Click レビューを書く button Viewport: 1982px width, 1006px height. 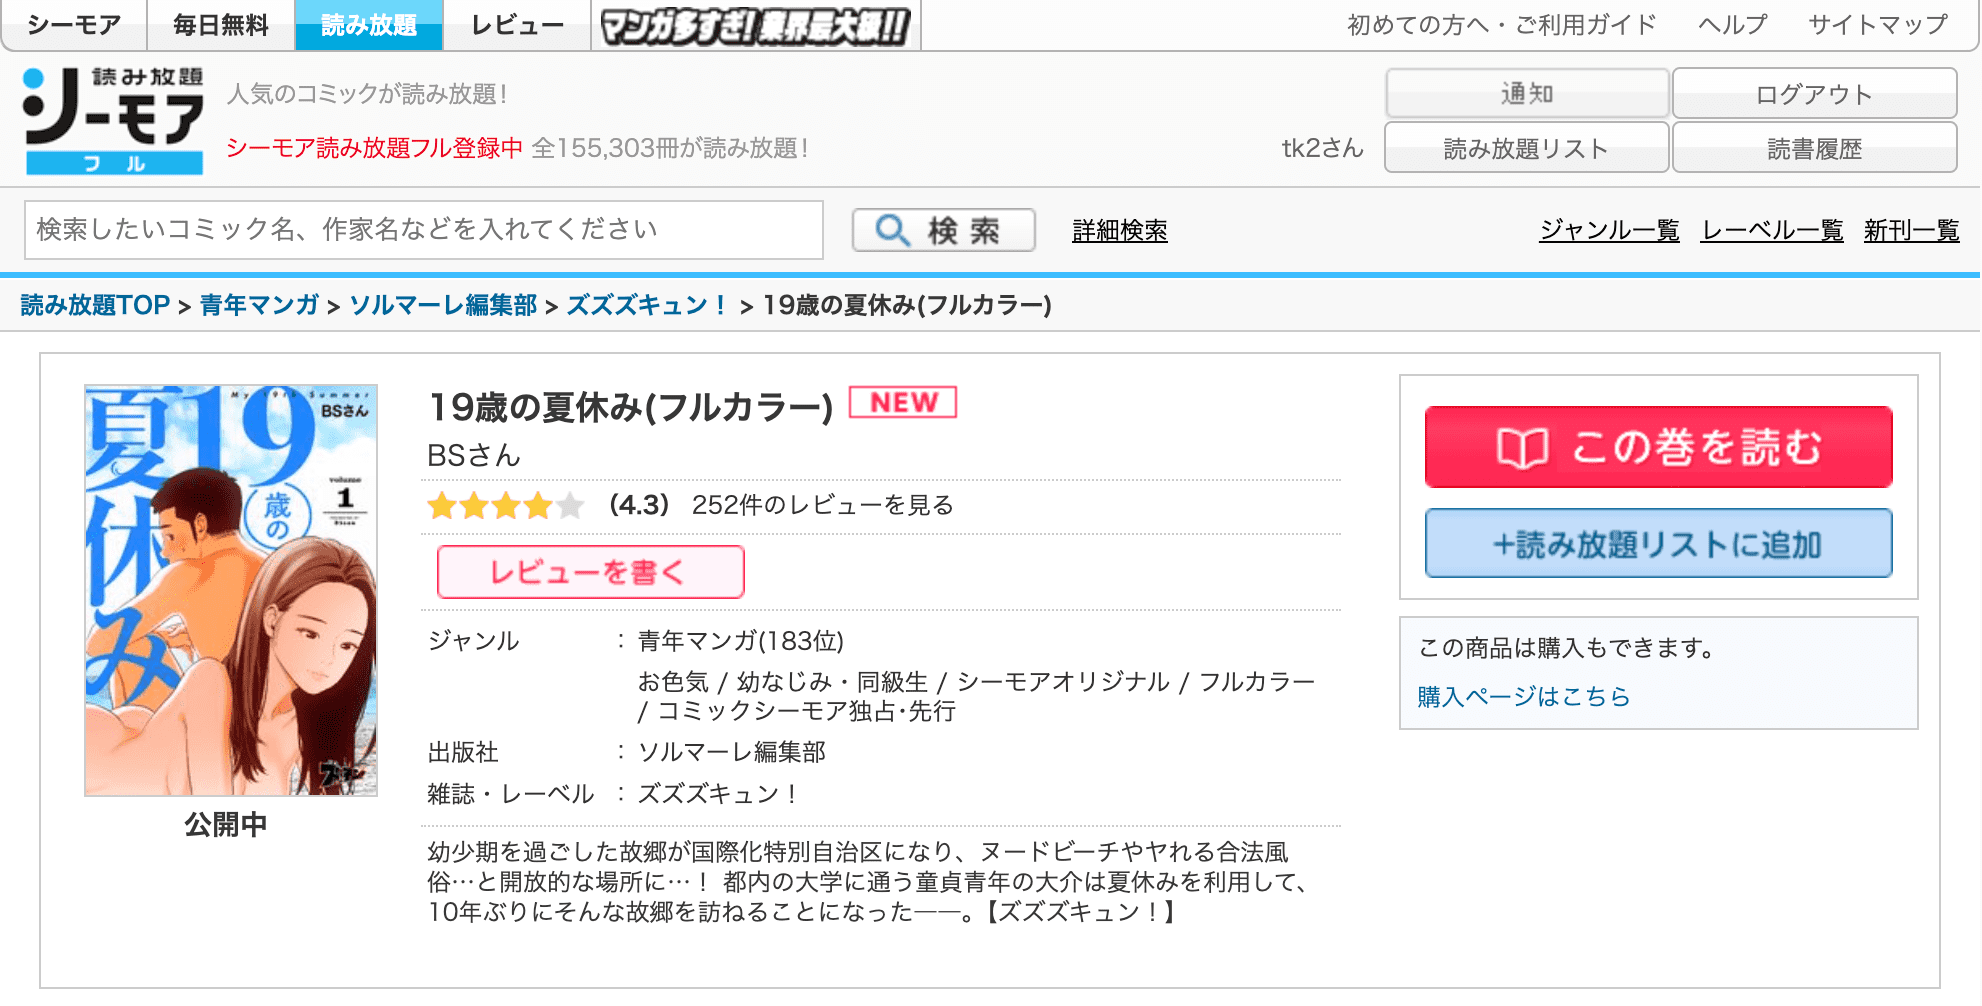point(590,572)
